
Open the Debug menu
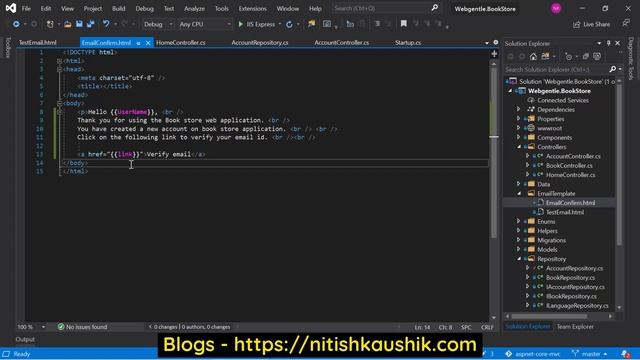tap(144, 8)
